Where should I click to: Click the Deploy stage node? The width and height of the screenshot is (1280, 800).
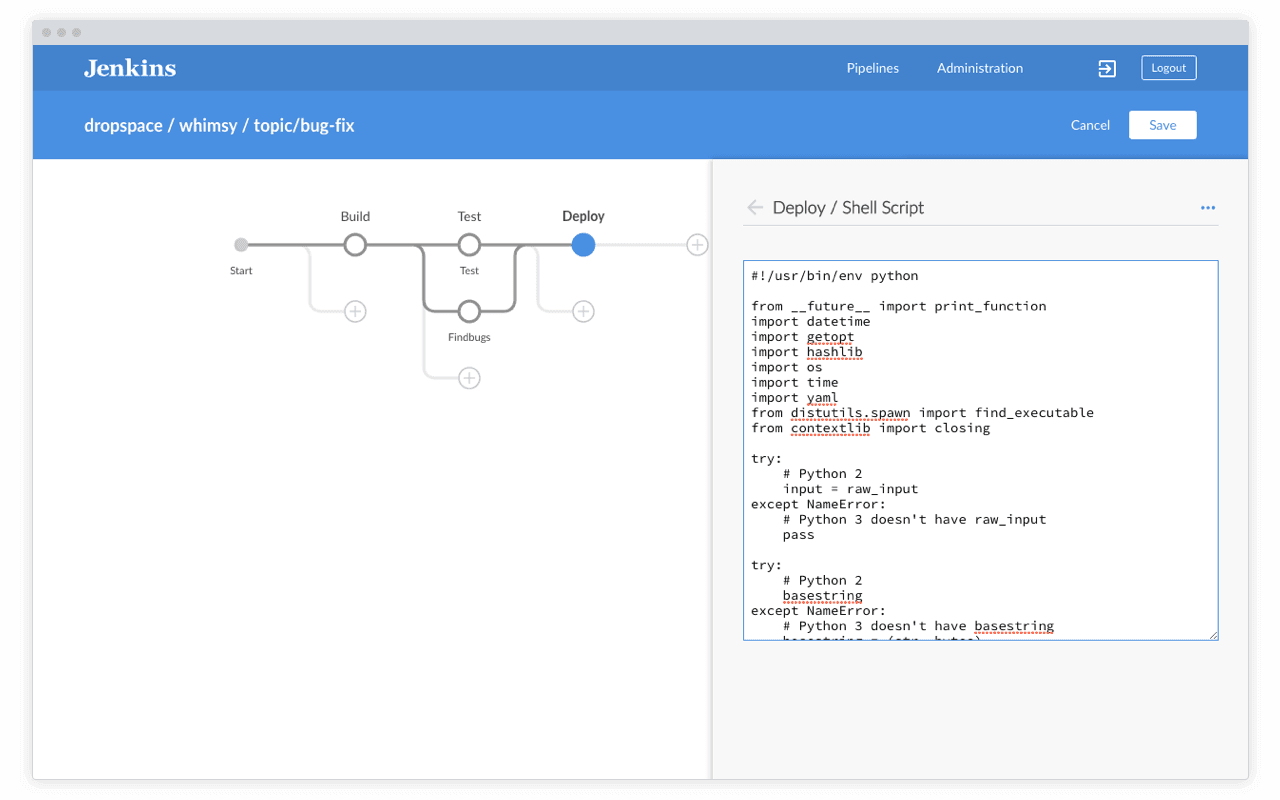click(x=583, y=245)
